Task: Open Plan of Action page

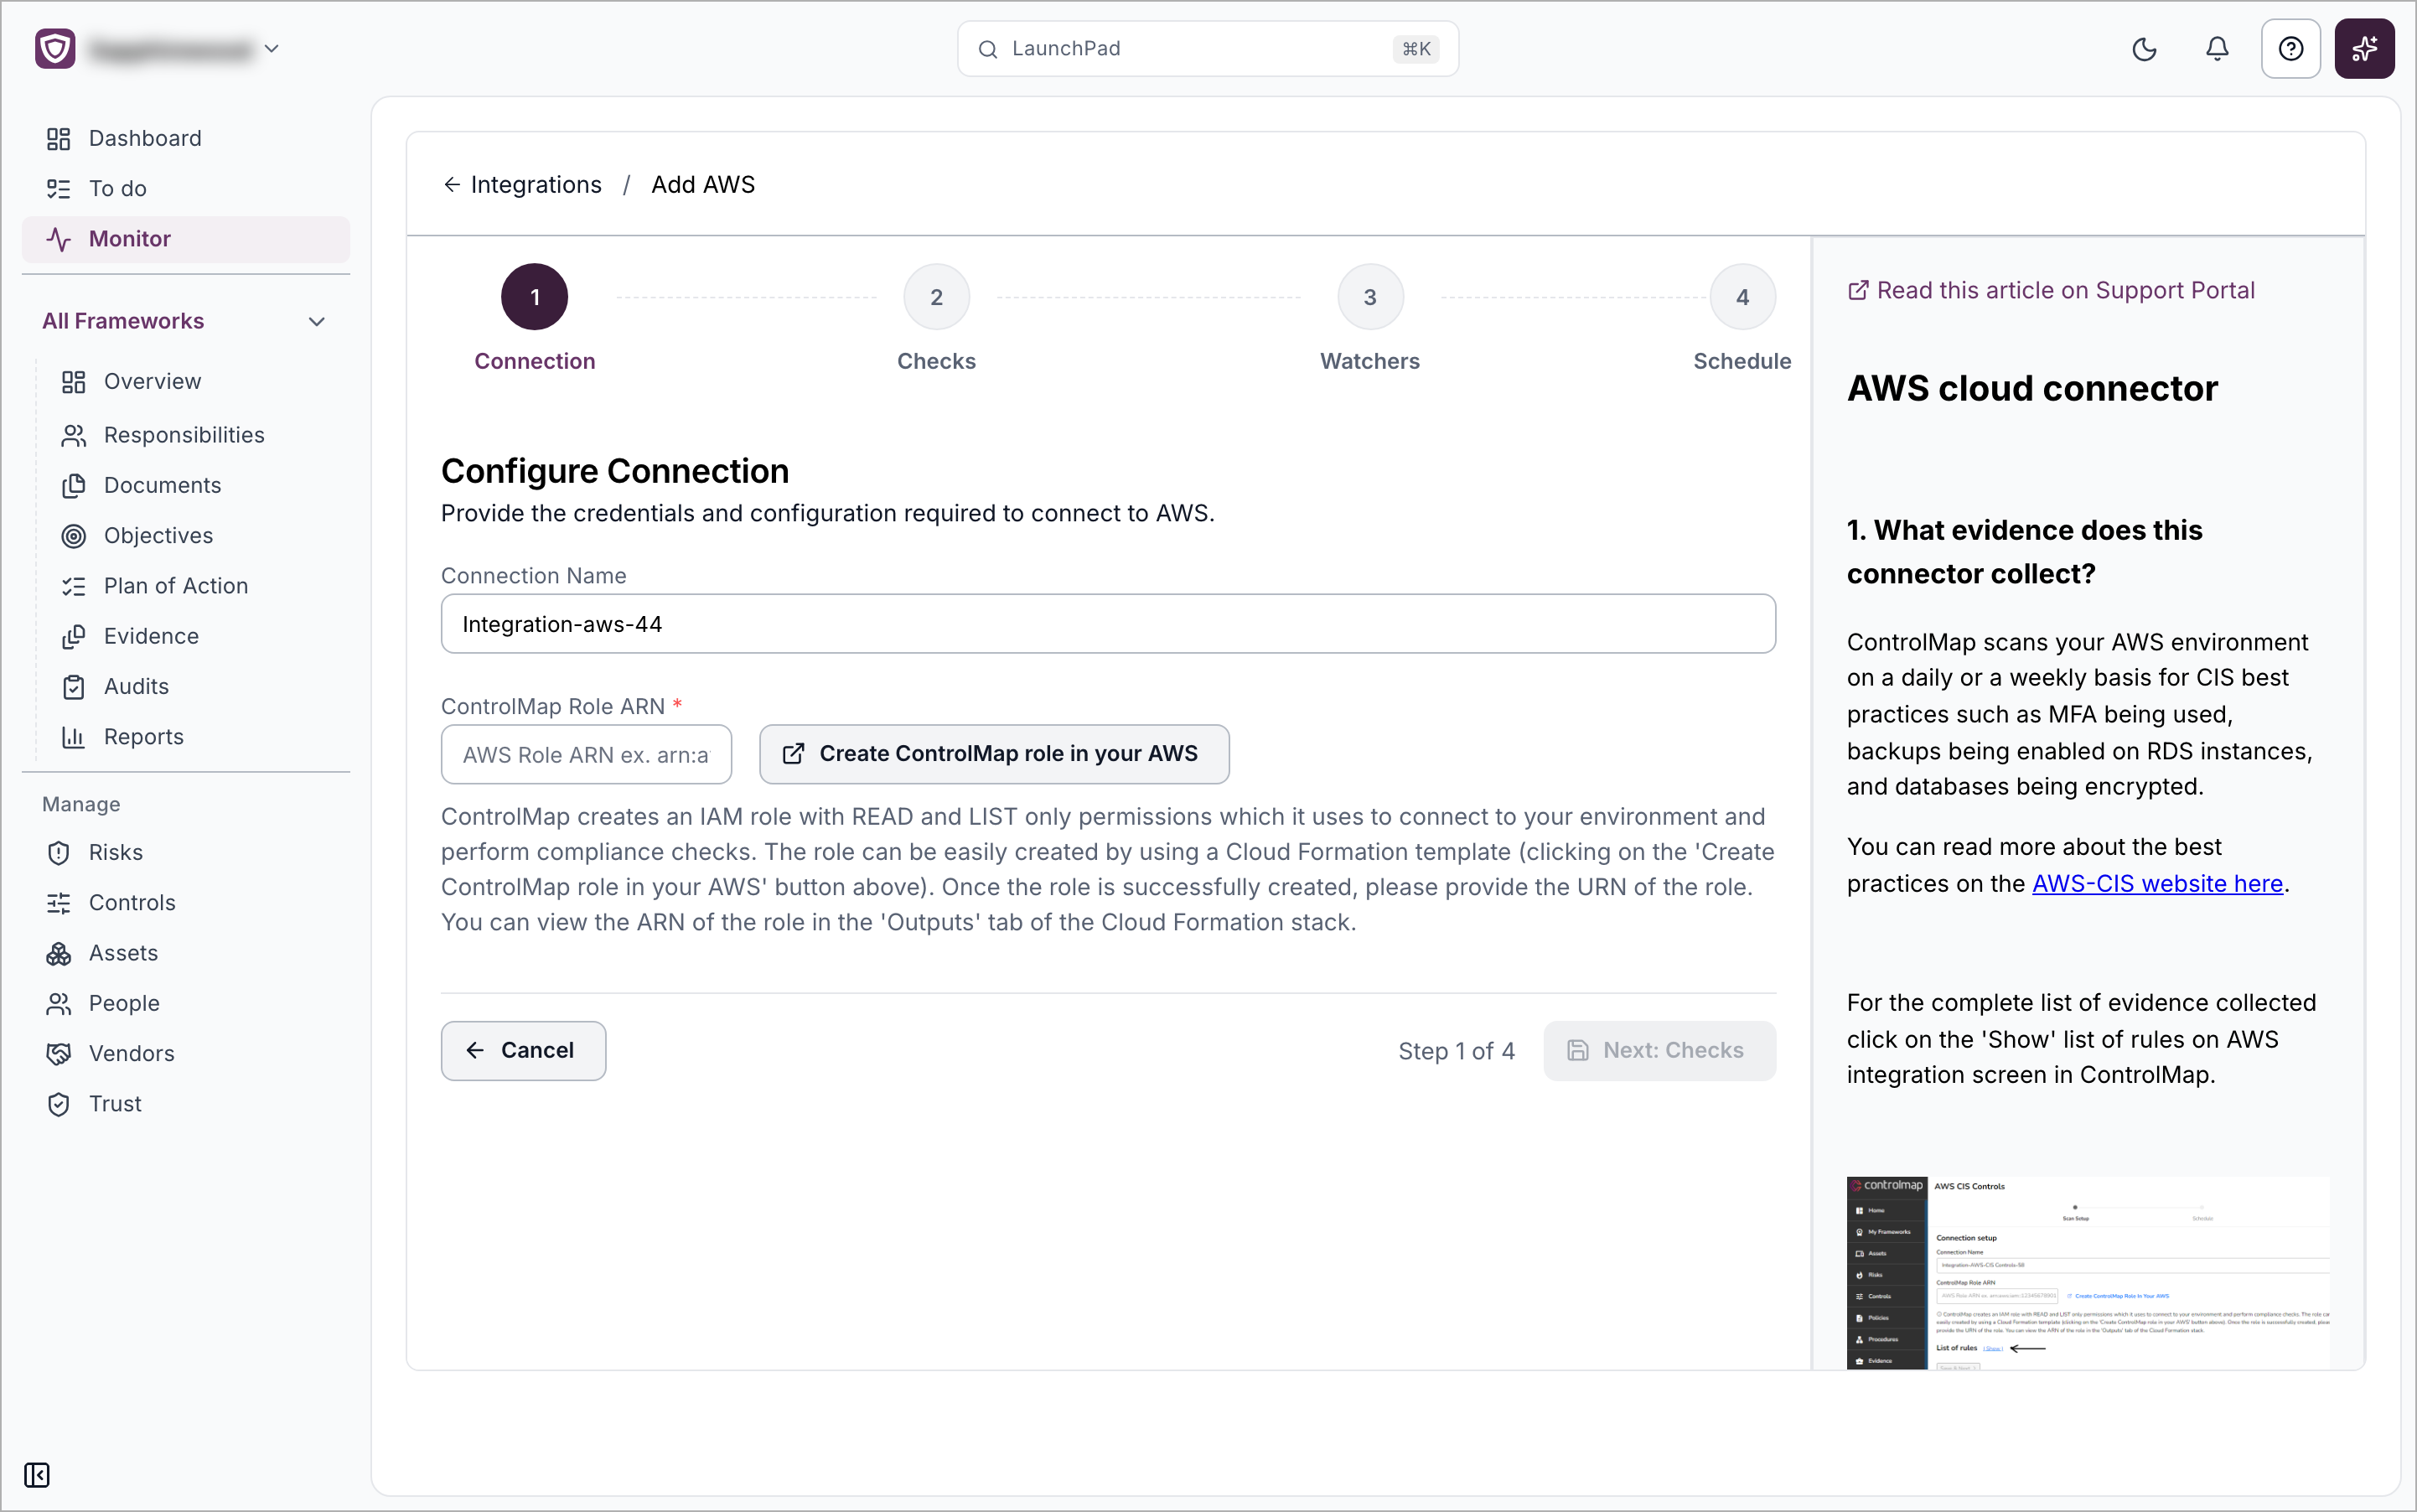Action: [x=176, y=586]
